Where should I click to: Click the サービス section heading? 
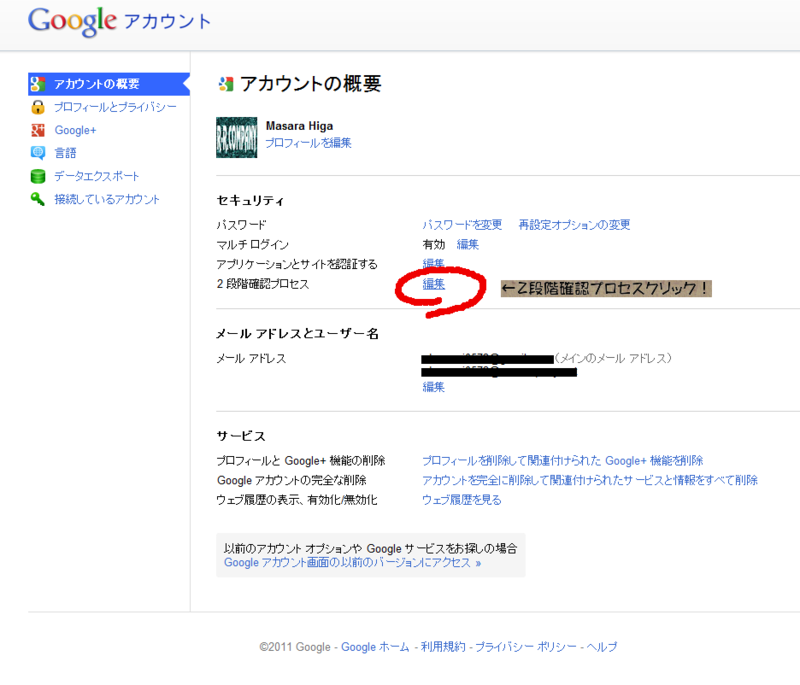(x=241, y=436)
